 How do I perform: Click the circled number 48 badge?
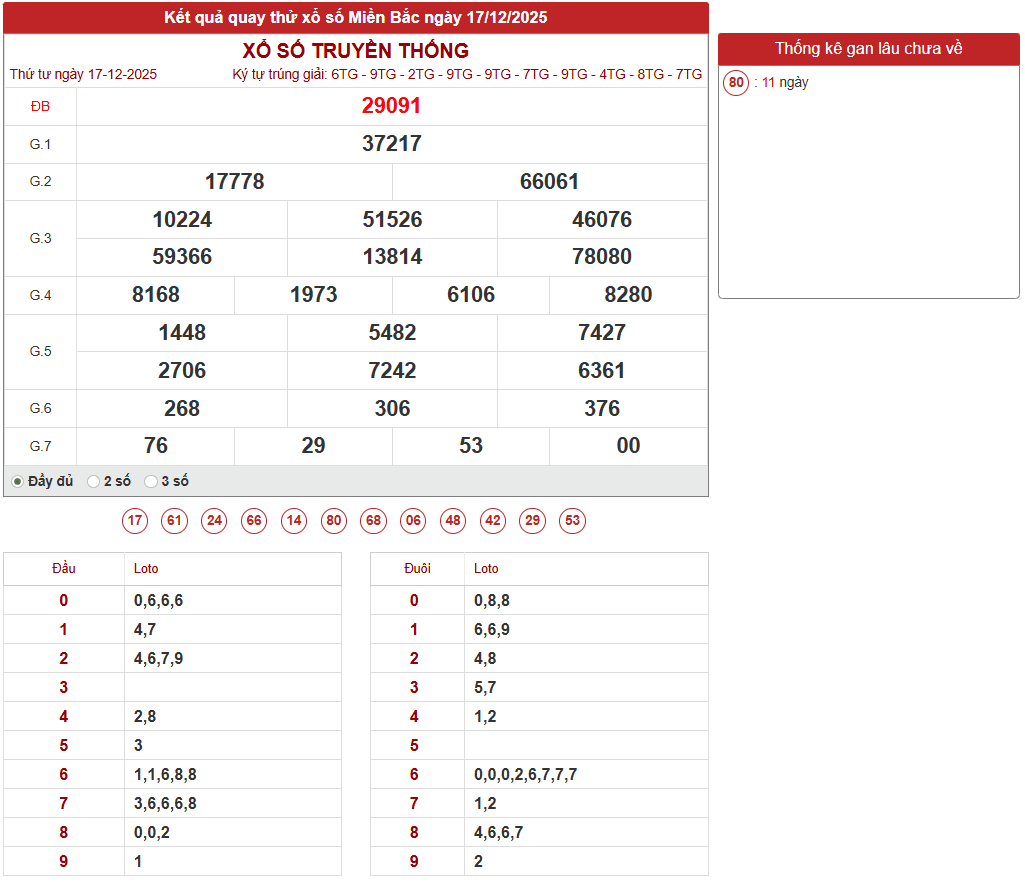pyautogui.click(x=453, y=521)
